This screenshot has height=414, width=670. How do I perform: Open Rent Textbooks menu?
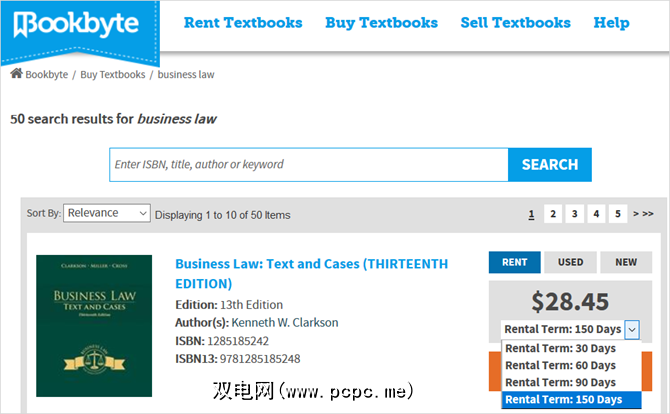click(243, 22)
